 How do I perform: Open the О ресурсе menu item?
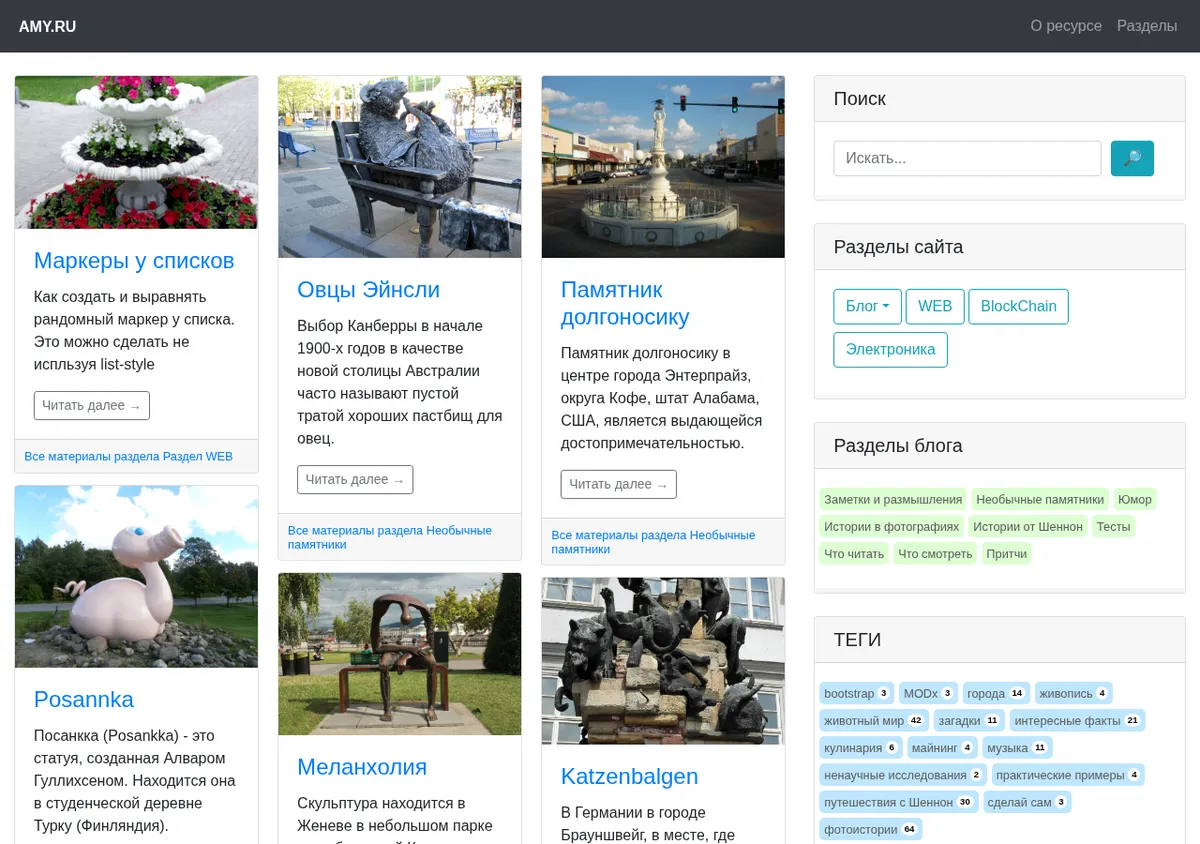1066,26
